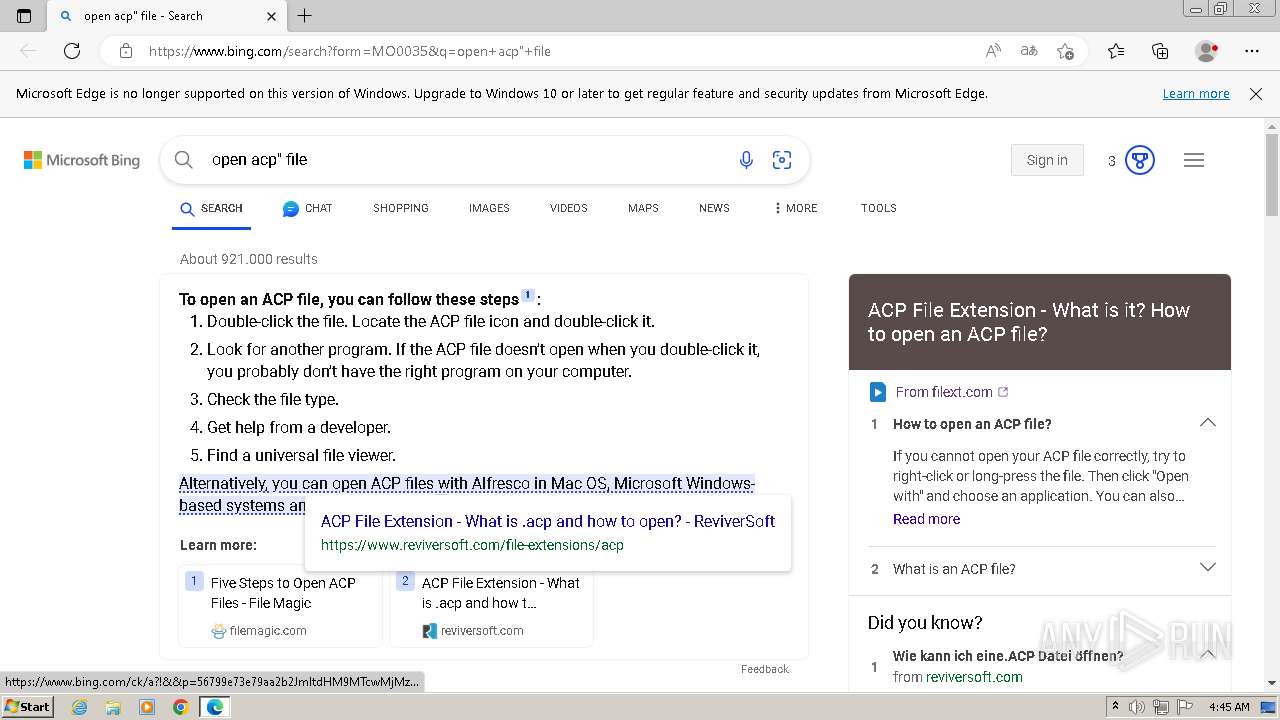
Task: Launch Internet Explorer from taskbar
Action: coord(79,707)
